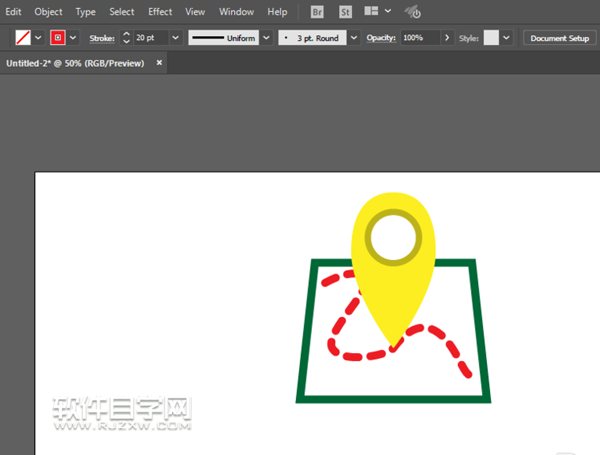This screenshot has width=600, height=455.
Task: Click the graphic Style swatch
Action: pyautogui.click(x=491, y=37)
